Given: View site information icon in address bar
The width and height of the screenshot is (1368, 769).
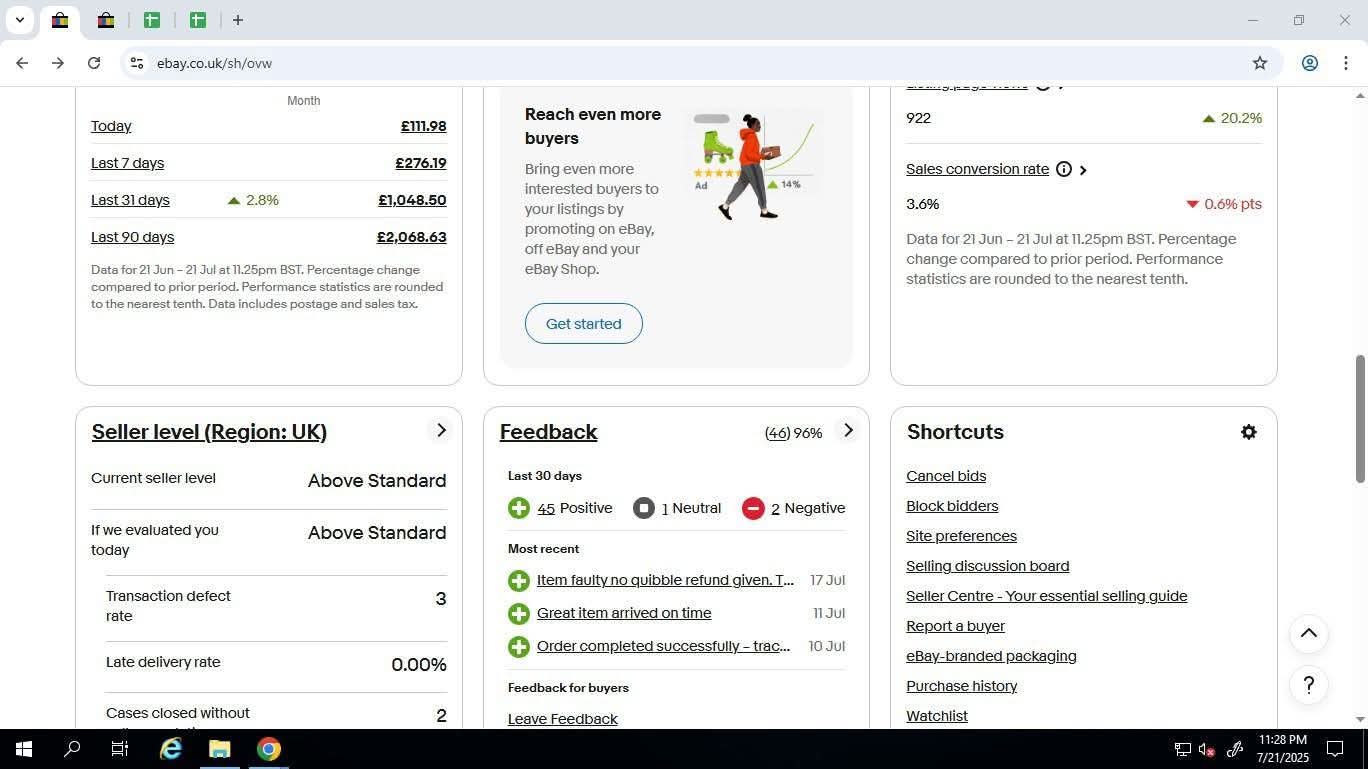Looking at the screenshot, I should [136, 63].
